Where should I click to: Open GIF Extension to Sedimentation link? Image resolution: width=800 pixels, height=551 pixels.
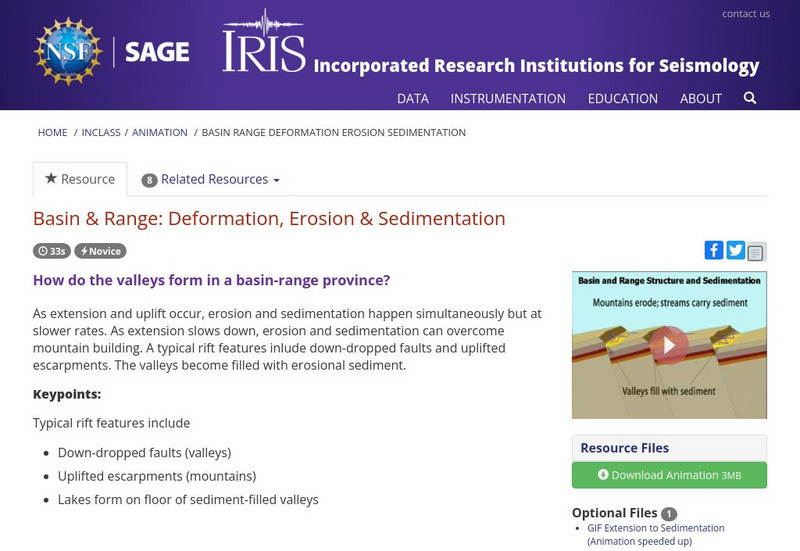point(656,534)
